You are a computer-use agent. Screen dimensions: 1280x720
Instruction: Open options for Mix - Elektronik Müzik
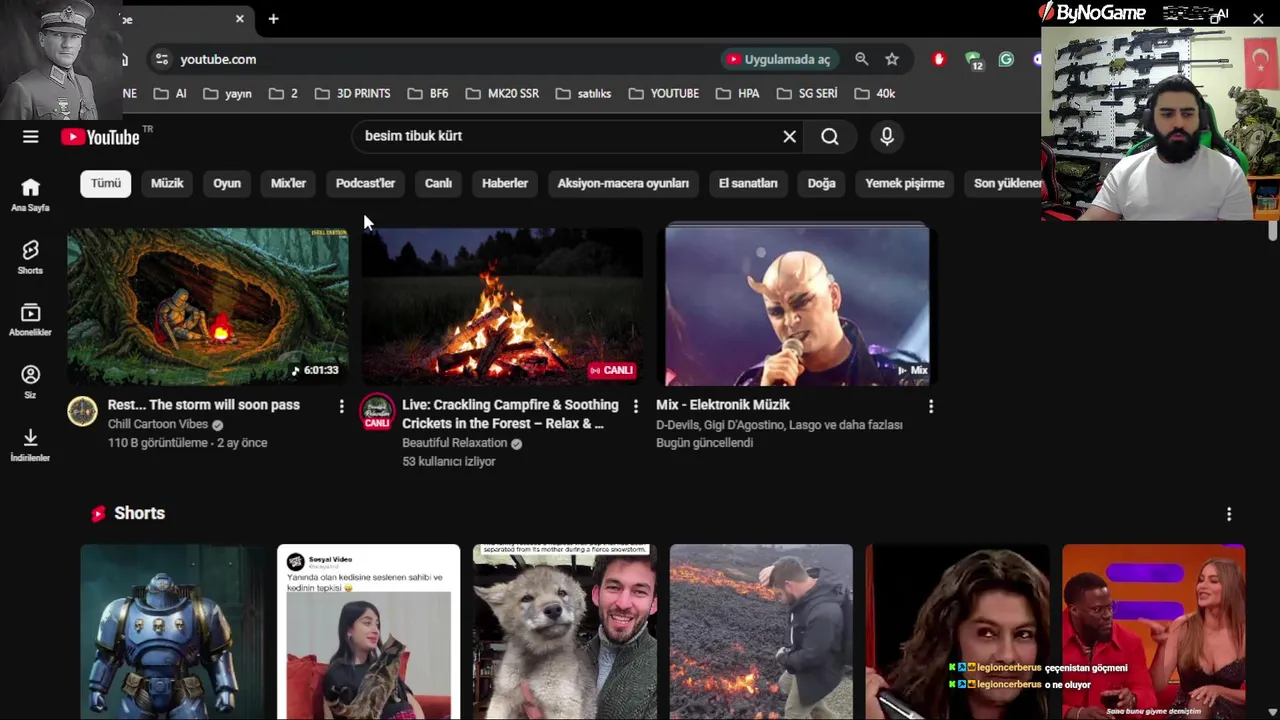[x=931, y=406]
